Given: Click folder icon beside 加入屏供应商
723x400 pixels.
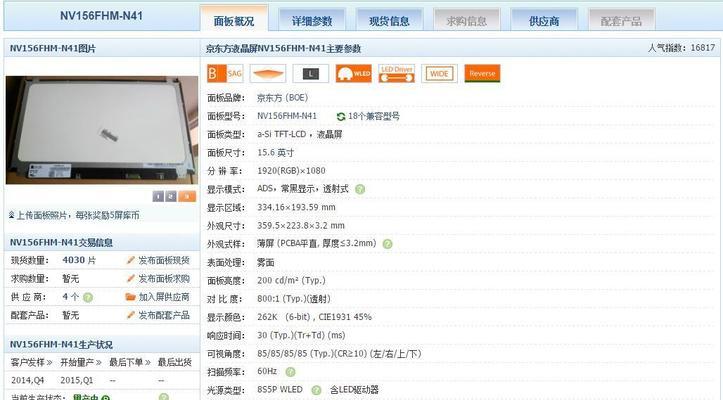Looking at the screenshot, I should click(x=130, y=297).
